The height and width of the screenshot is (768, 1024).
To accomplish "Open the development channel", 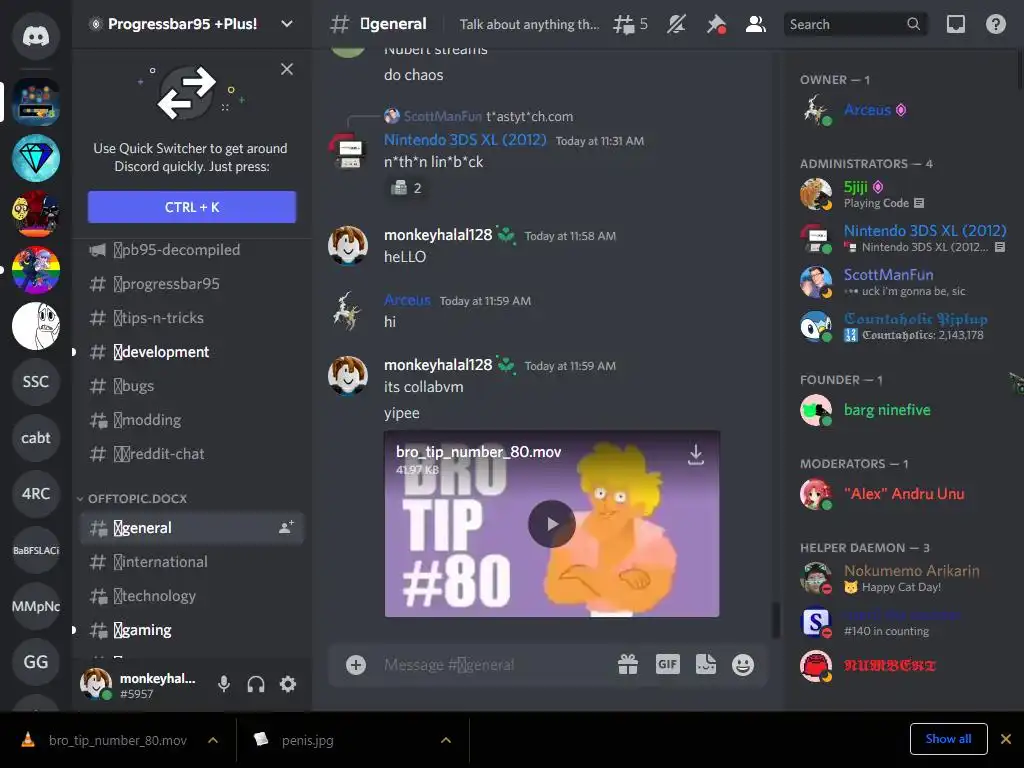I will coord(191,352).
